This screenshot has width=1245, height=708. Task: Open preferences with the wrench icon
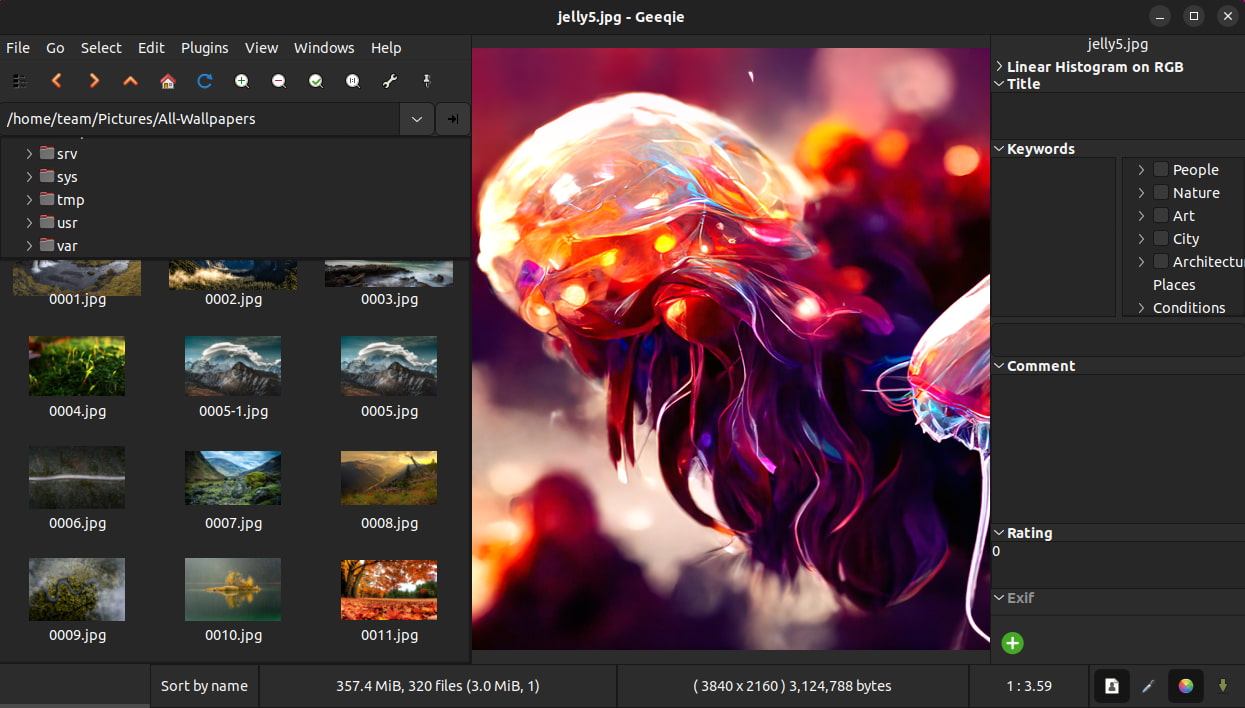(390, 81)
